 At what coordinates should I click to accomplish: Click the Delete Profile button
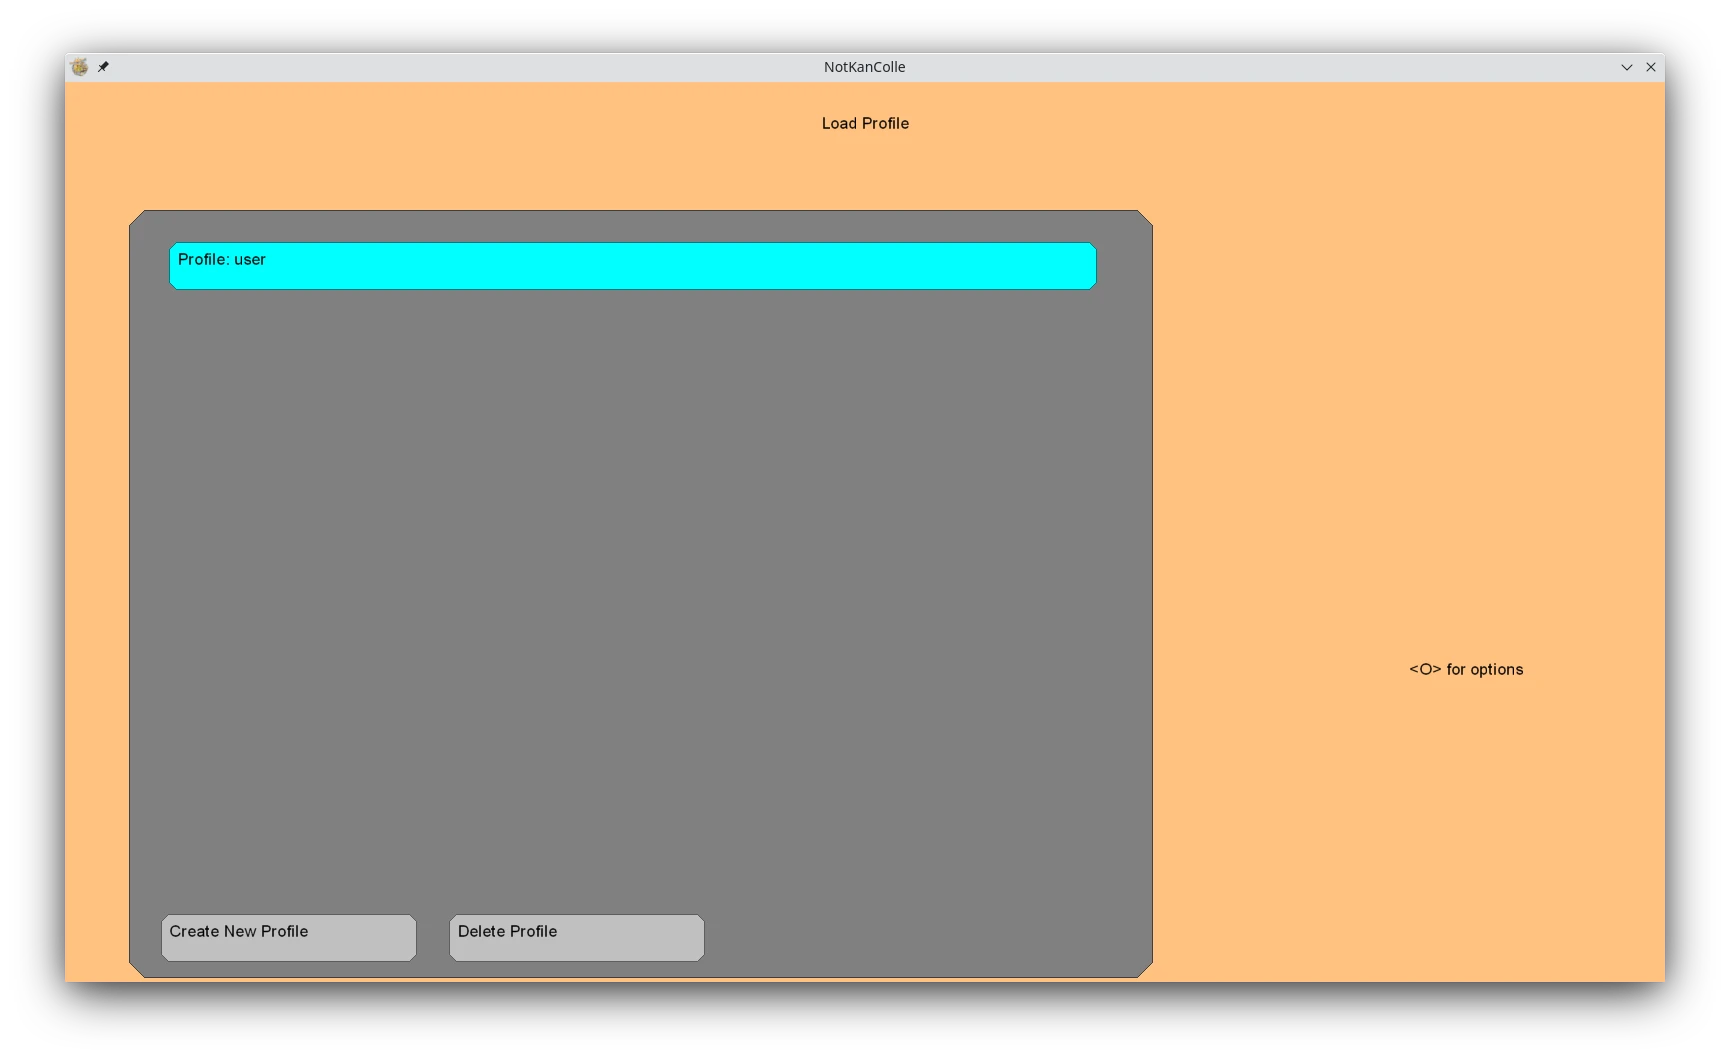click(577, 938)
